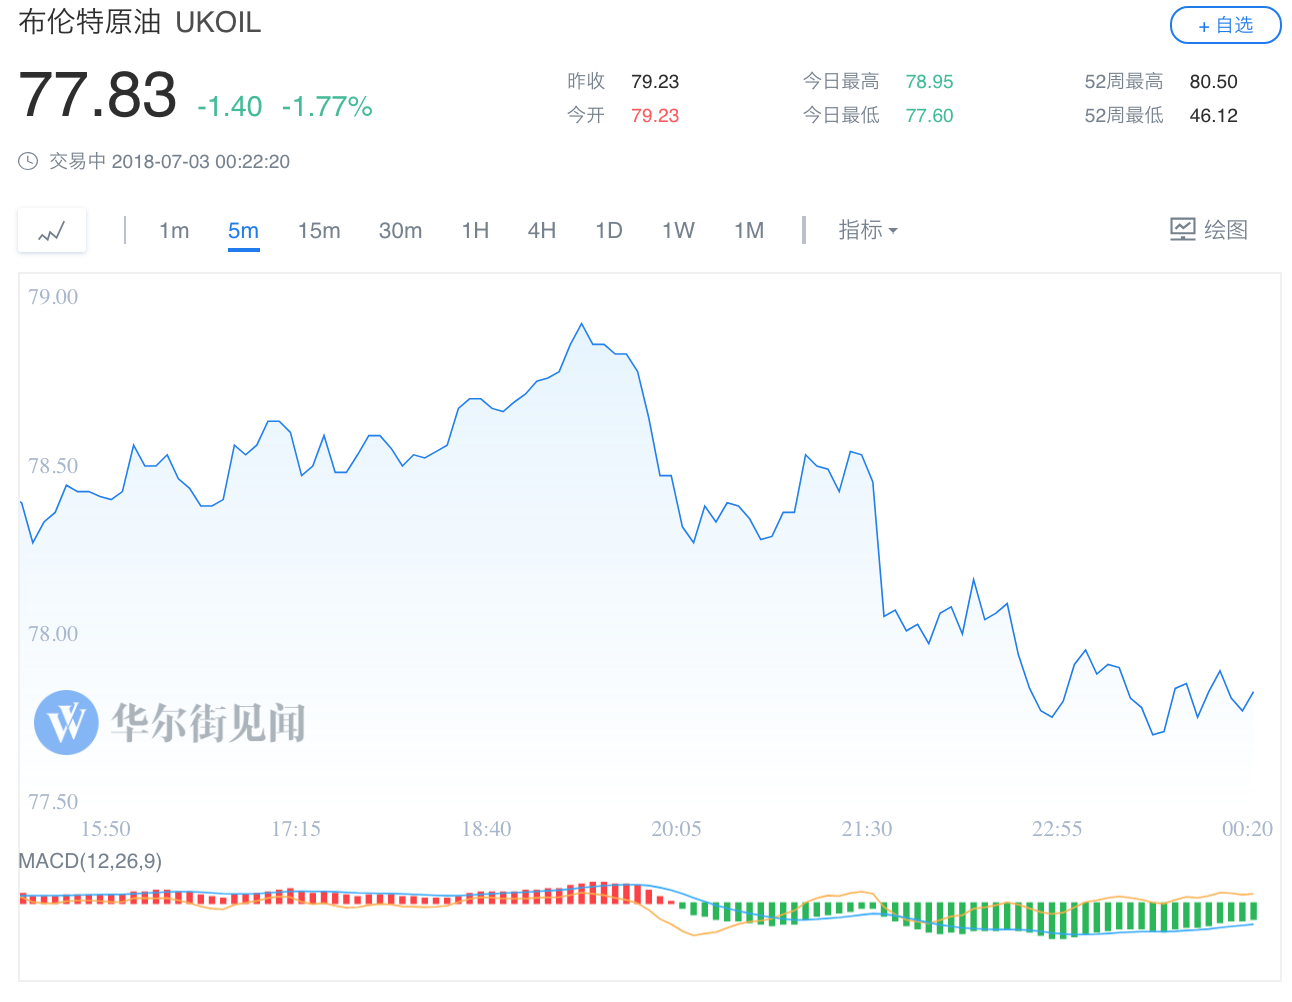Click the line chart type icon
This screenshot has height=1002, width=1292.
[x=52, y=231]
